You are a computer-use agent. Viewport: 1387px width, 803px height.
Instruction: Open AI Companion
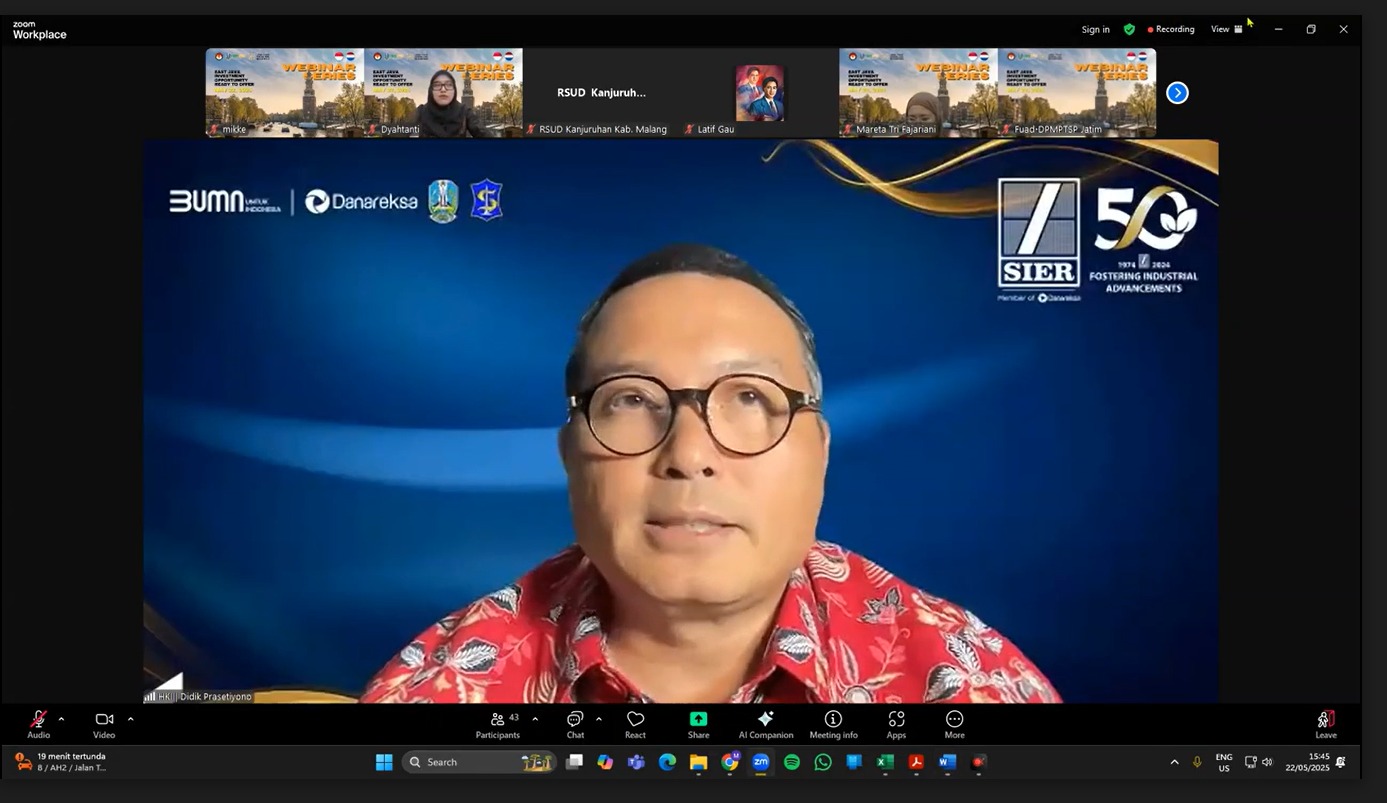[x=765, y=723]
